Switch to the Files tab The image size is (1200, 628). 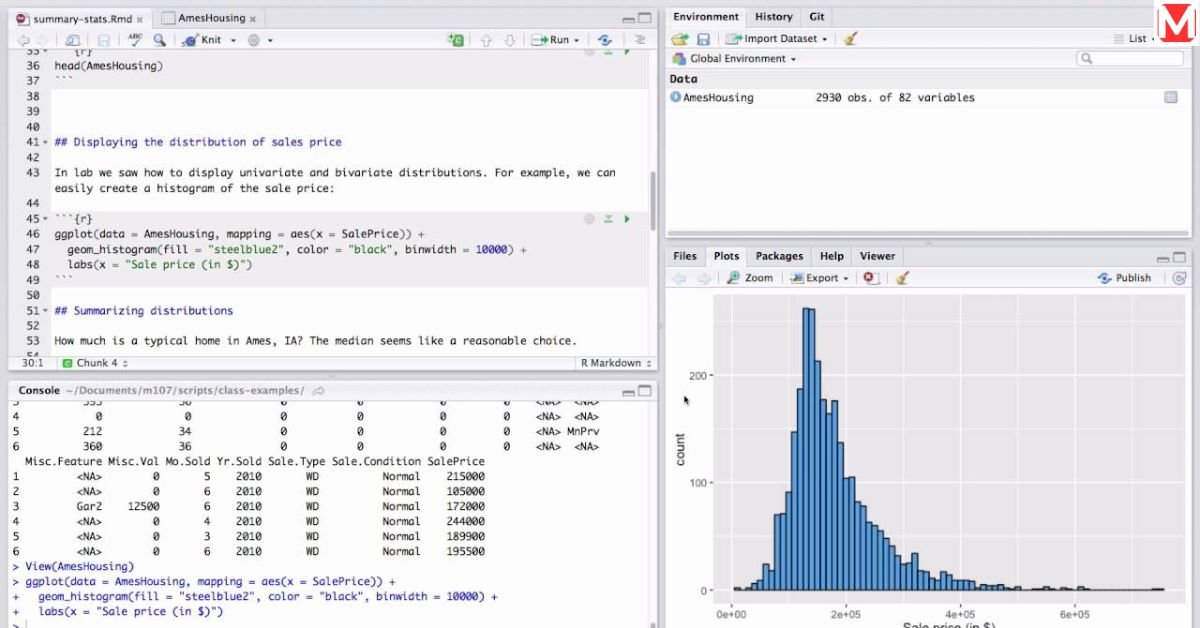pyautogui.click(x=685, y=256)
